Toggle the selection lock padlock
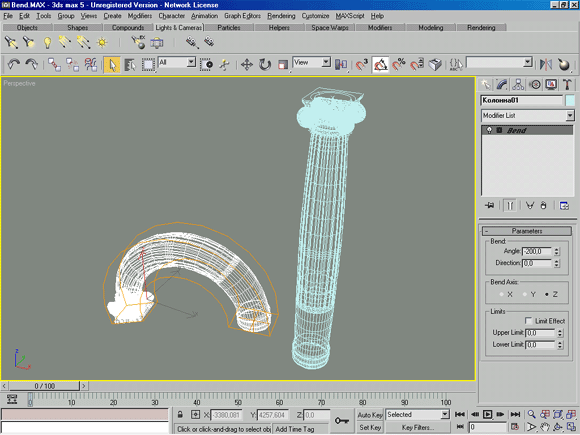This screenshot has height=435, width=580. [x=180, y=415]
